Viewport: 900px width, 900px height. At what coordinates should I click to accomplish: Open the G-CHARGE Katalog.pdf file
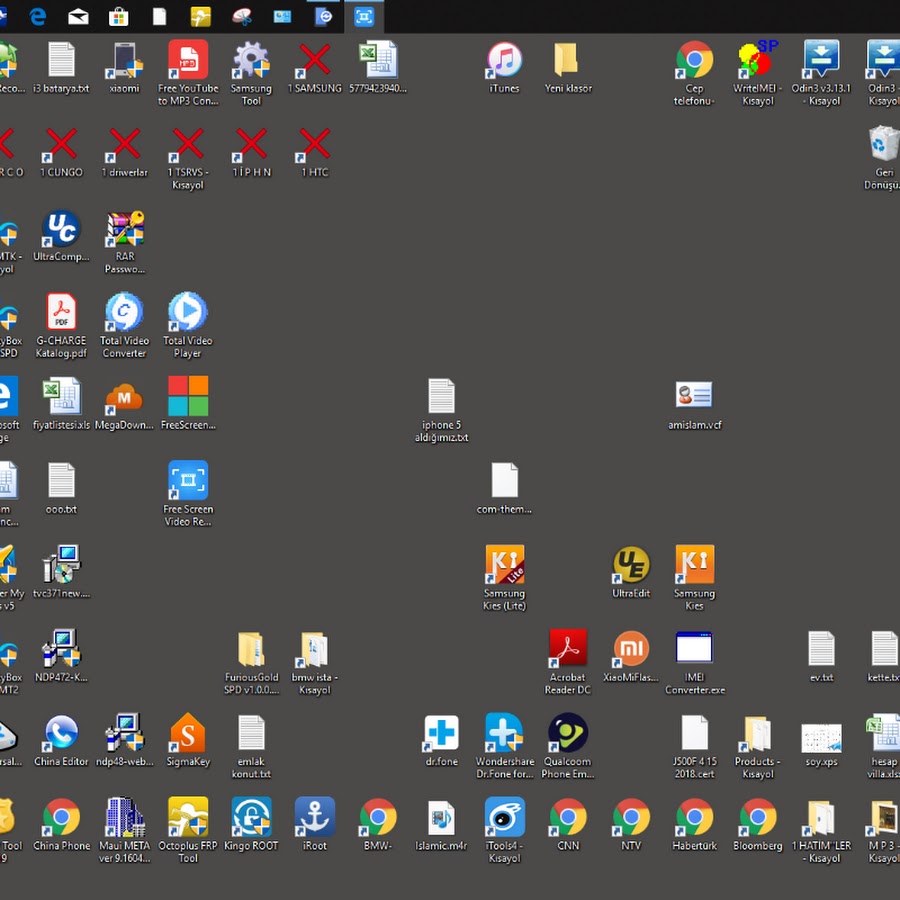click(61, 313)
